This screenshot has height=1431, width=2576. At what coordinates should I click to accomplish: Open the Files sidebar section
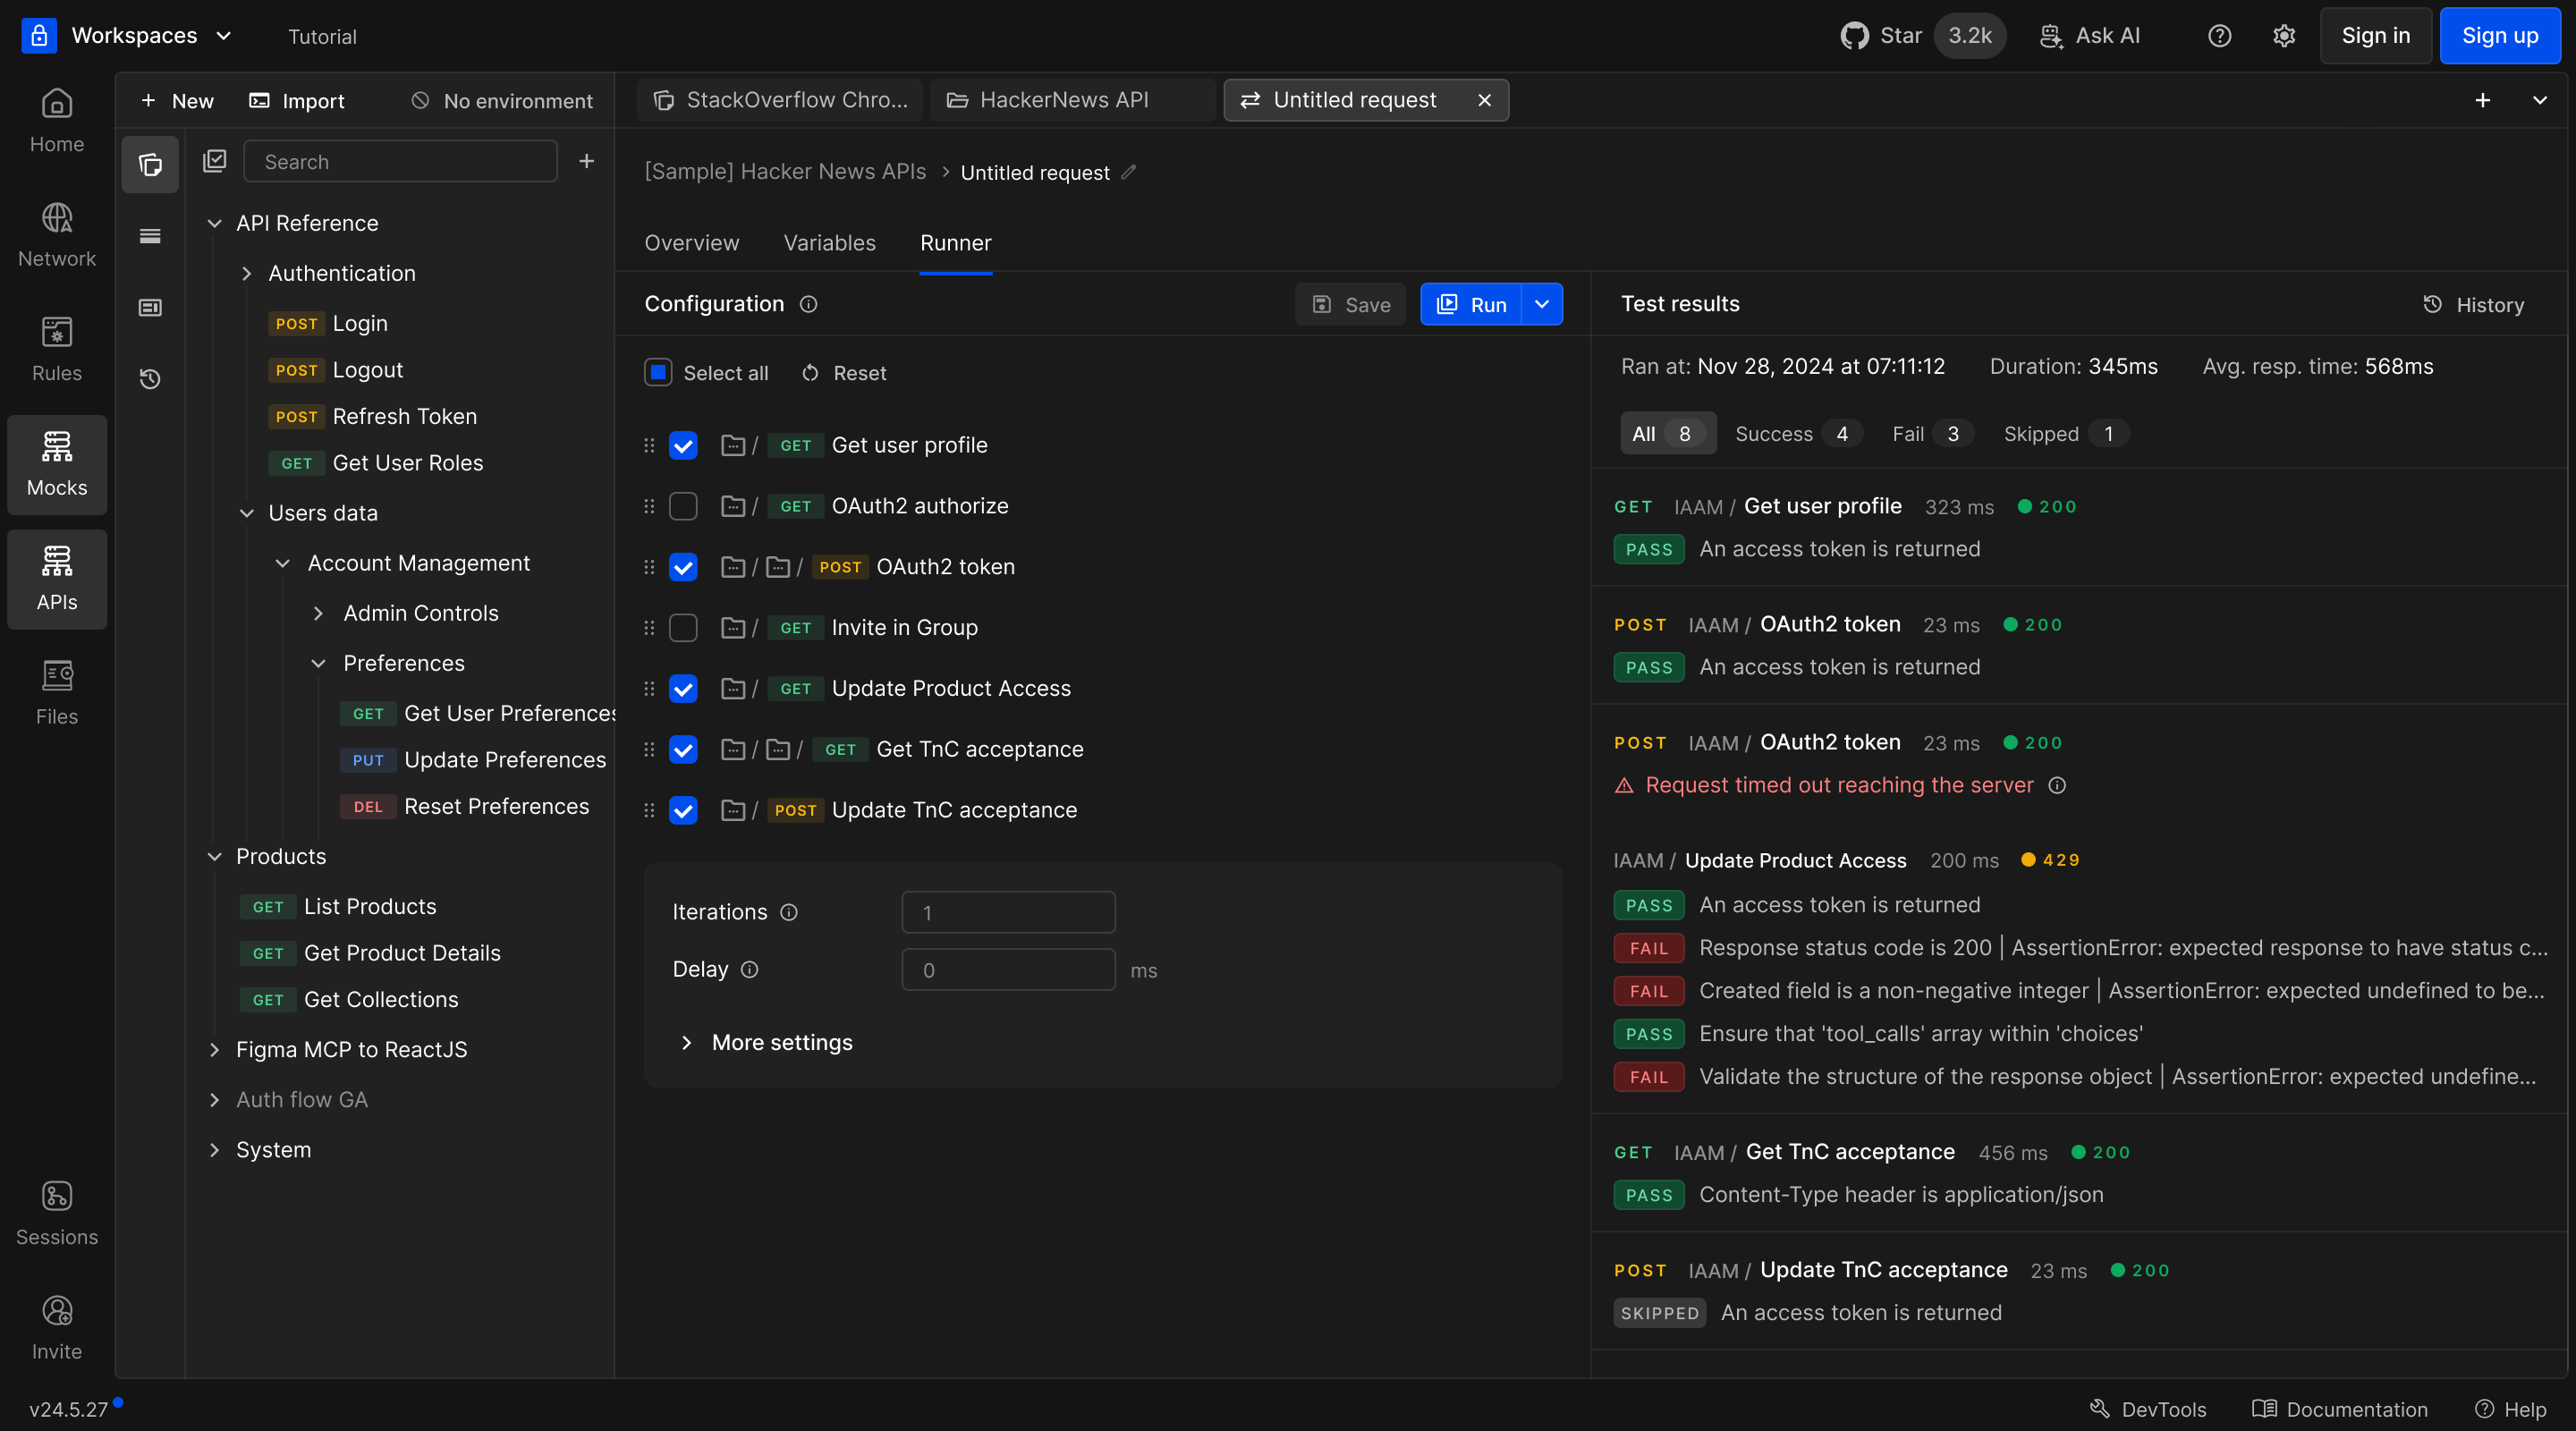(x=57, y=694)
